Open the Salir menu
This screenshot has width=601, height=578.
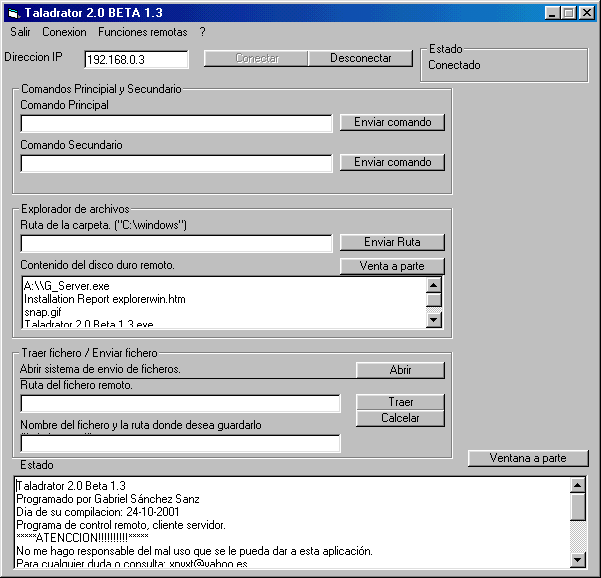[x=20, y=32]
